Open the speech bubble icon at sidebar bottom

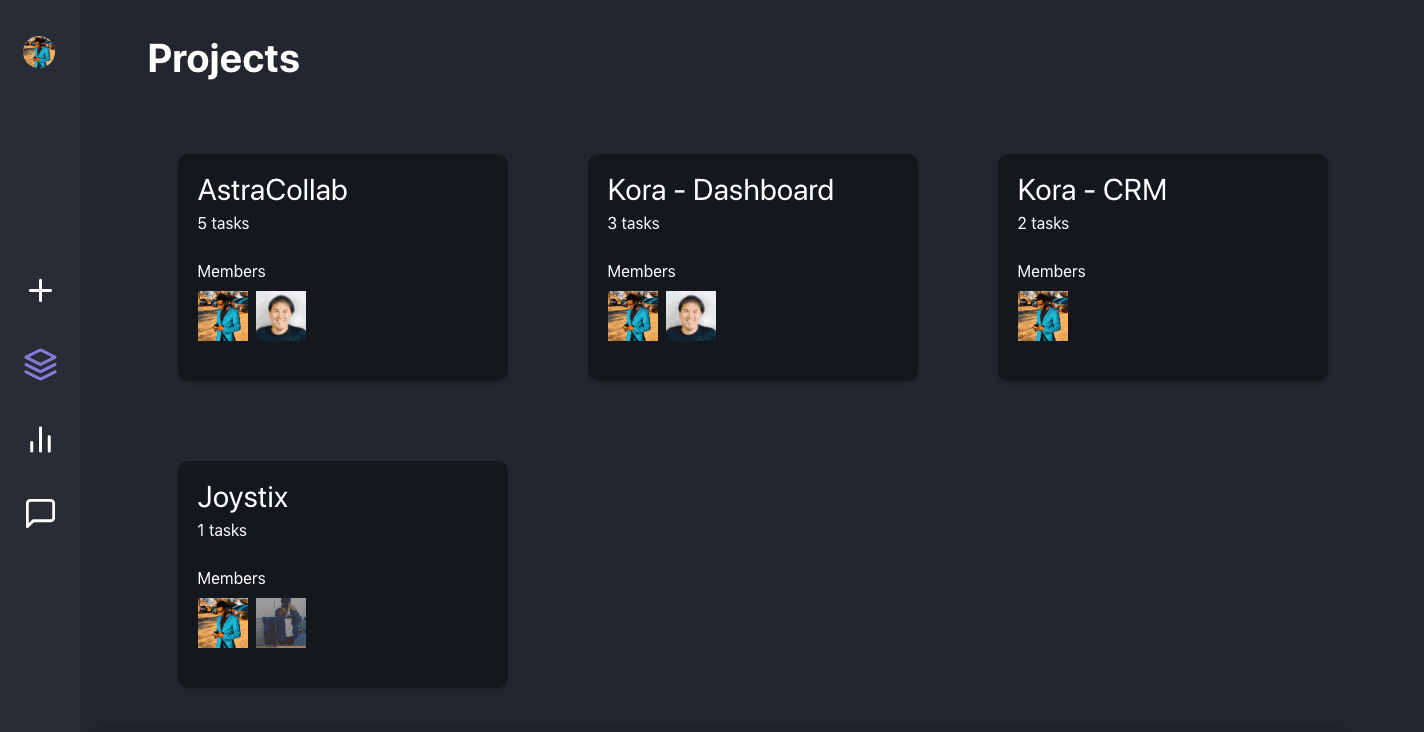pos(40,514)
